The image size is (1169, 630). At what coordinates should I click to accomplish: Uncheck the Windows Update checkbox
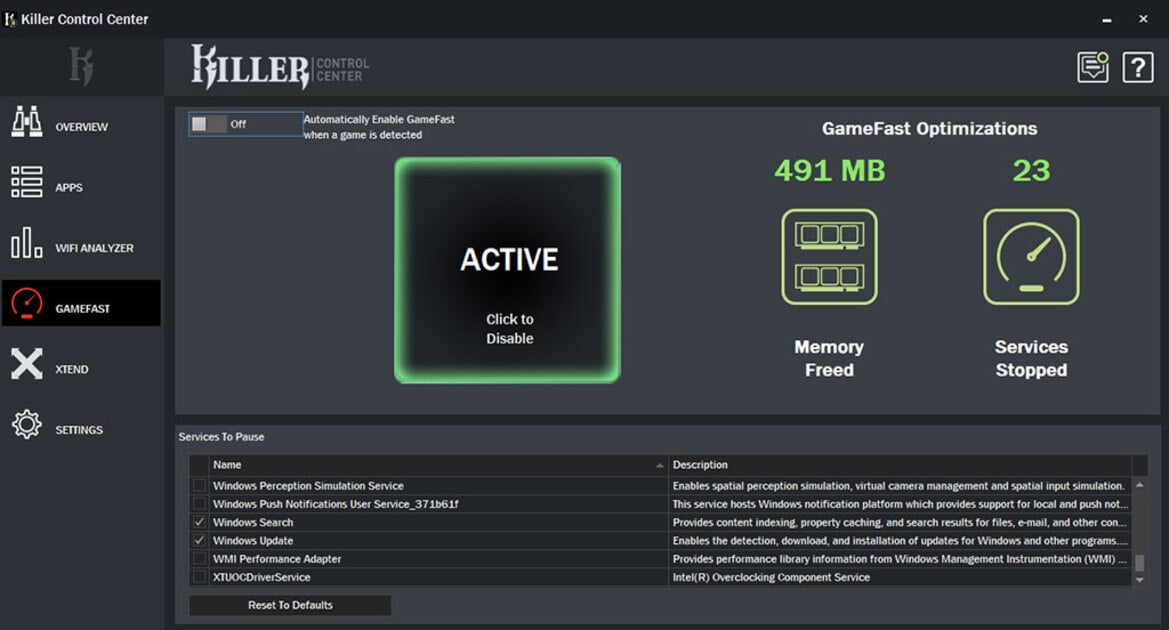click(199, 541)
